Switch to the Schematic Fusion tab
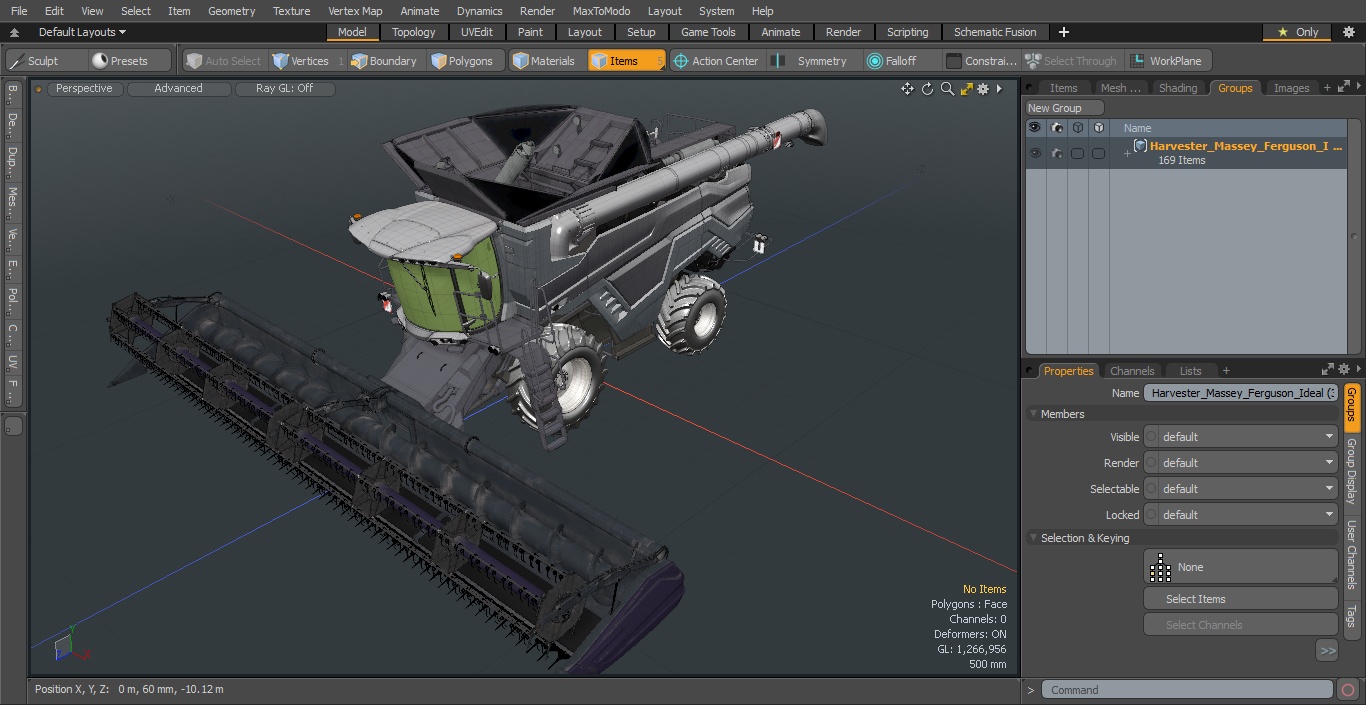The width and height of the screenshot is (1366, 705). pyautogui.click(x=995, y=32)
